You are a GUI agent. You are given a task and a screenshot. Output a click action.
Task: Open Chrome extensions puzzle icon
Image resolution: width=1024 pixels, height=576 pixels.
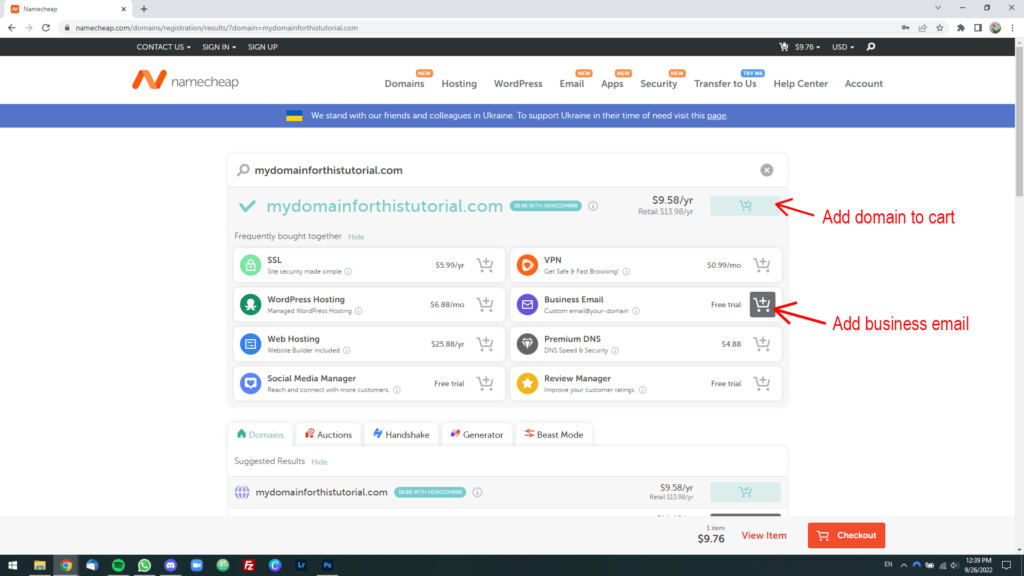[x=961, y=28]
